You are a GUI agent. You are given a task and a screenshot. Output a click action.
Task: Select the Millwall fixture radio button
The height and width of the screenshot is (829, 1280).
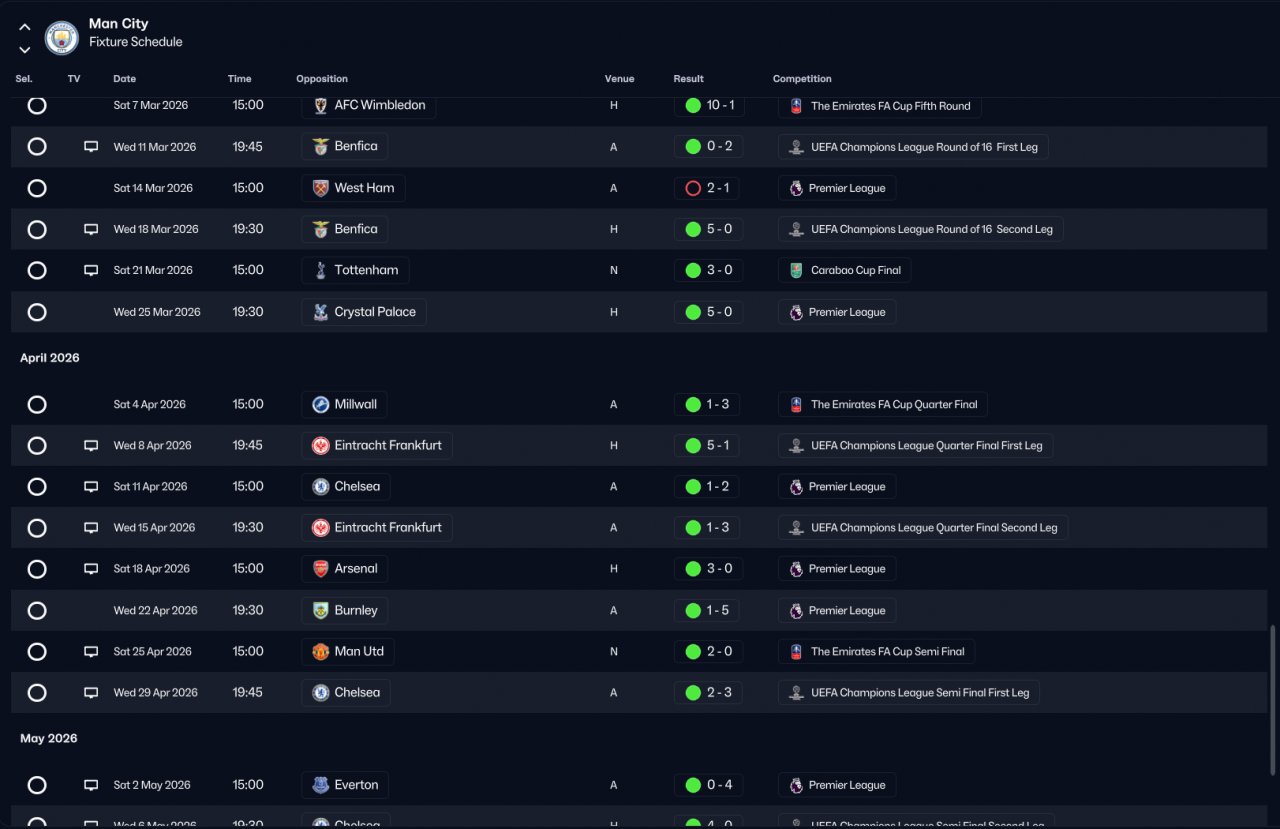coord(37,405)
